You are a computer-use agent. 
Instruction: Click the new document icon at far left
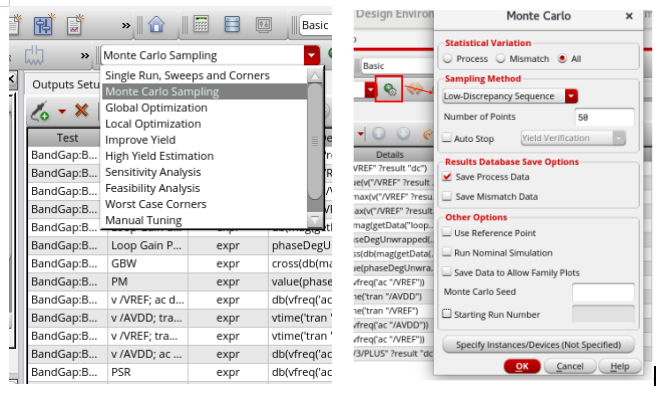pos(14,25)
